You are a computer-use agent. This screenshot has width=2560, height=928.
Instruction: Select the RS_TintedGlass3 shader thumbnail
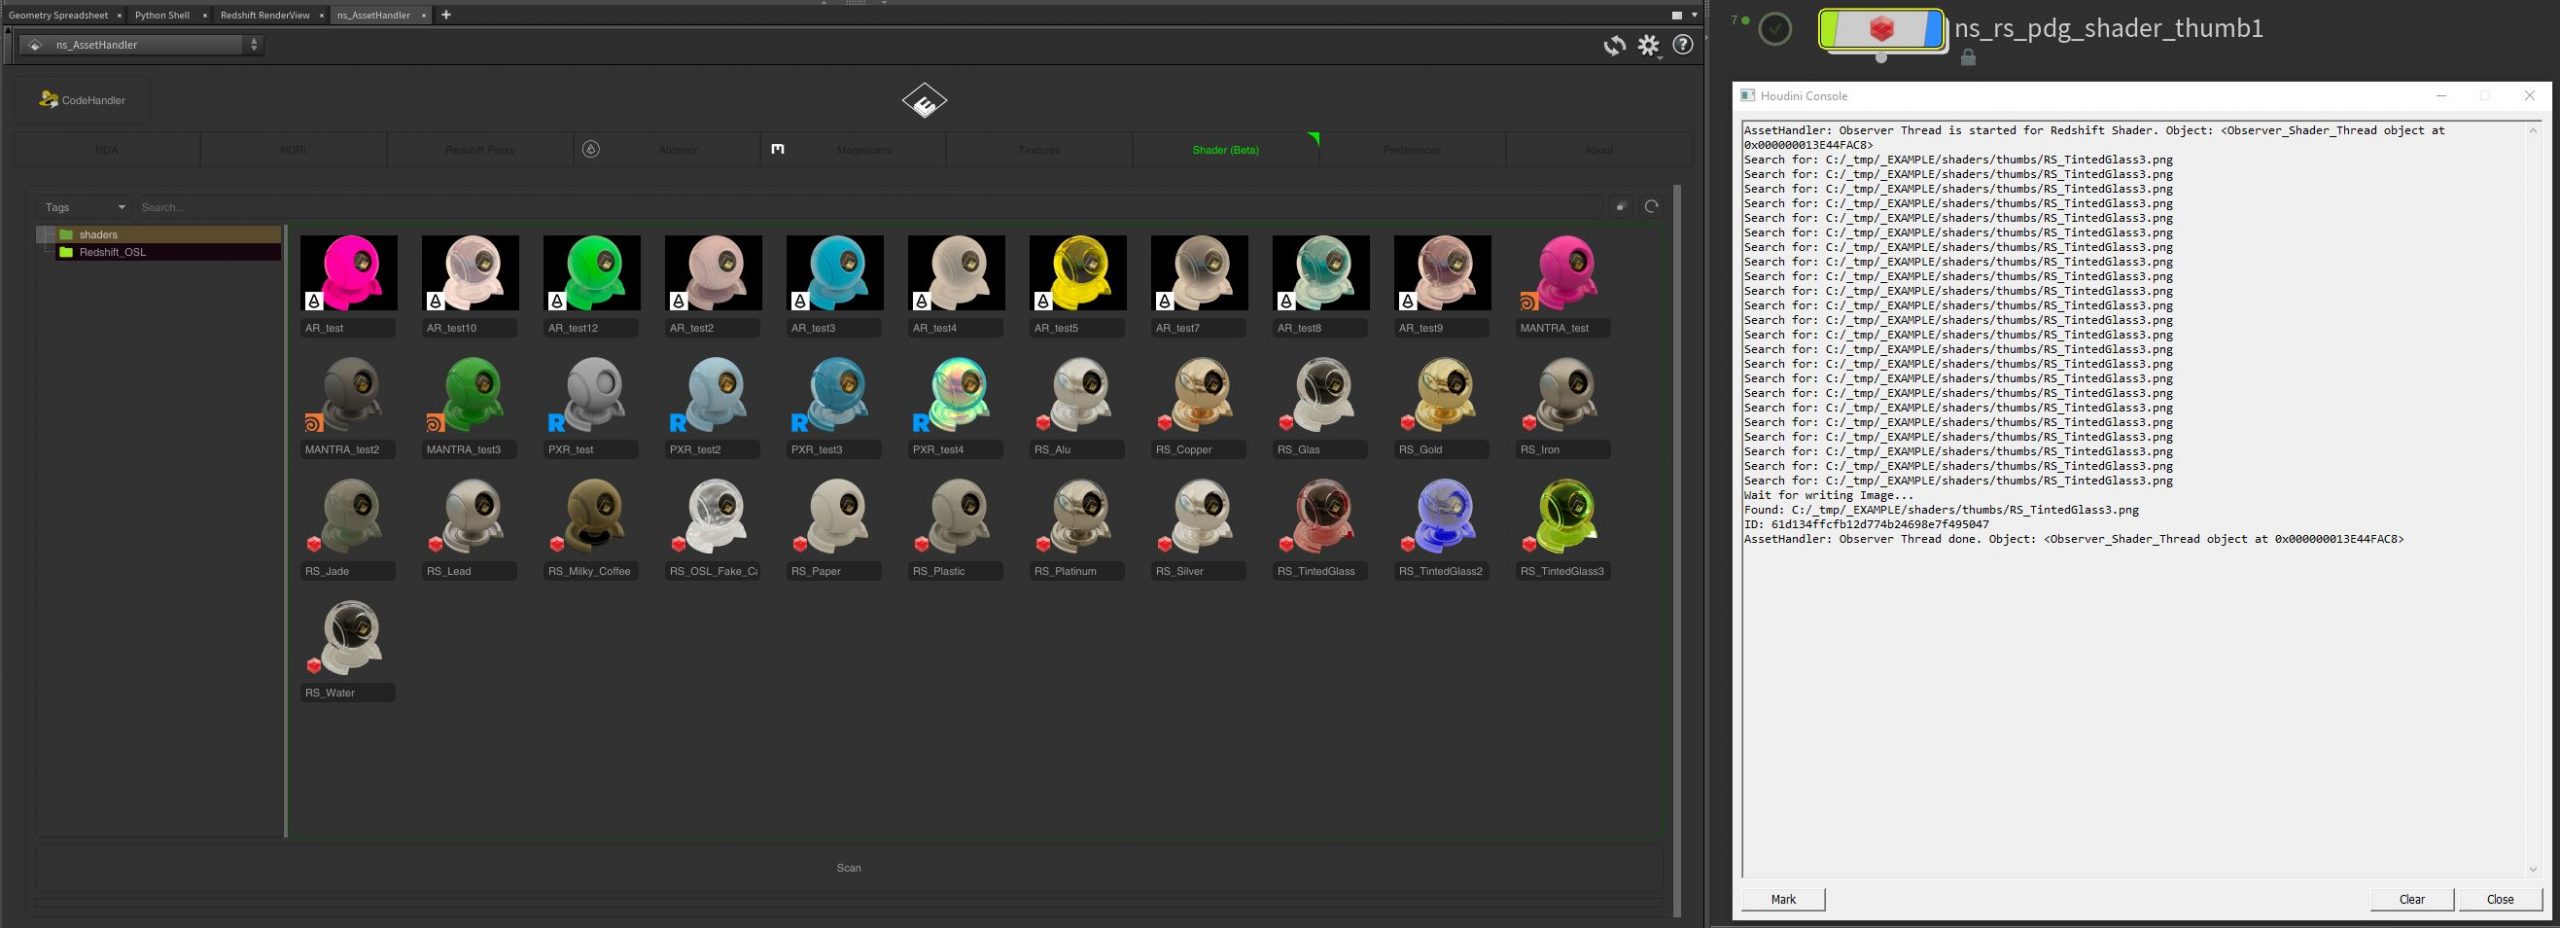click(x=1563, y=518)
